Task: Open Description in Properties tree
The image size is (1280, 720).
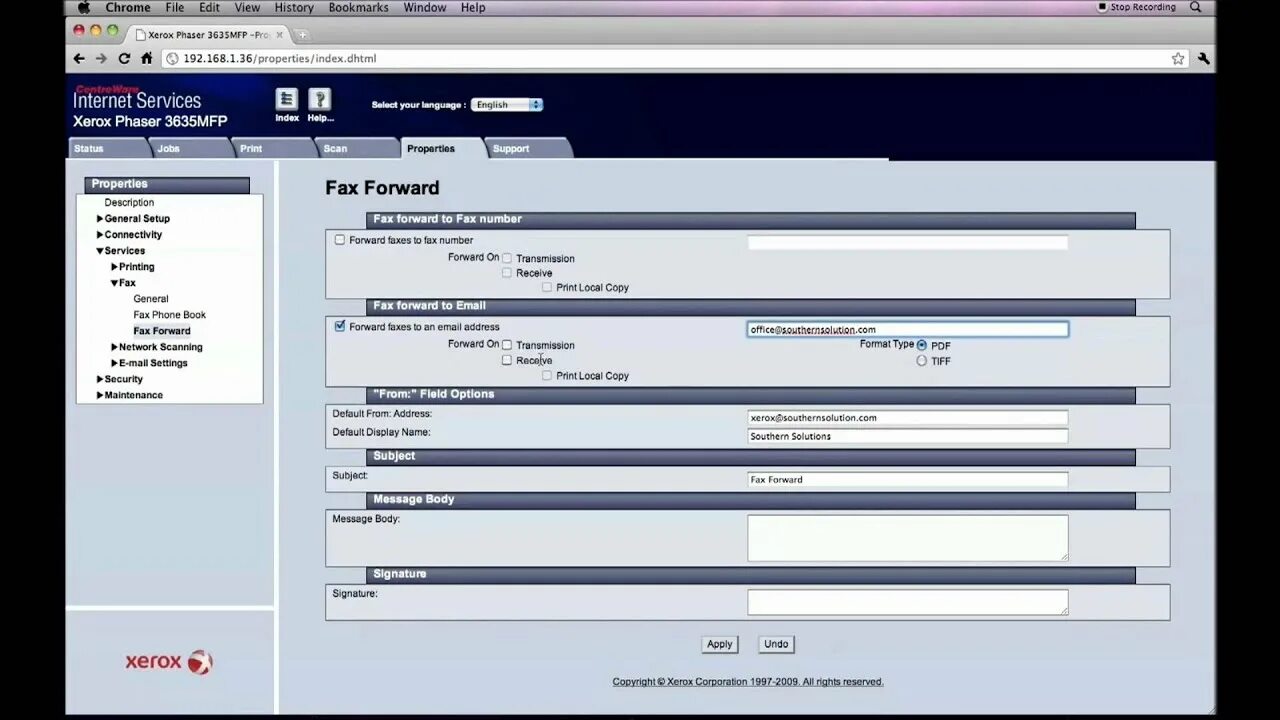Action: pyautogui.click(x=129, y=203)
